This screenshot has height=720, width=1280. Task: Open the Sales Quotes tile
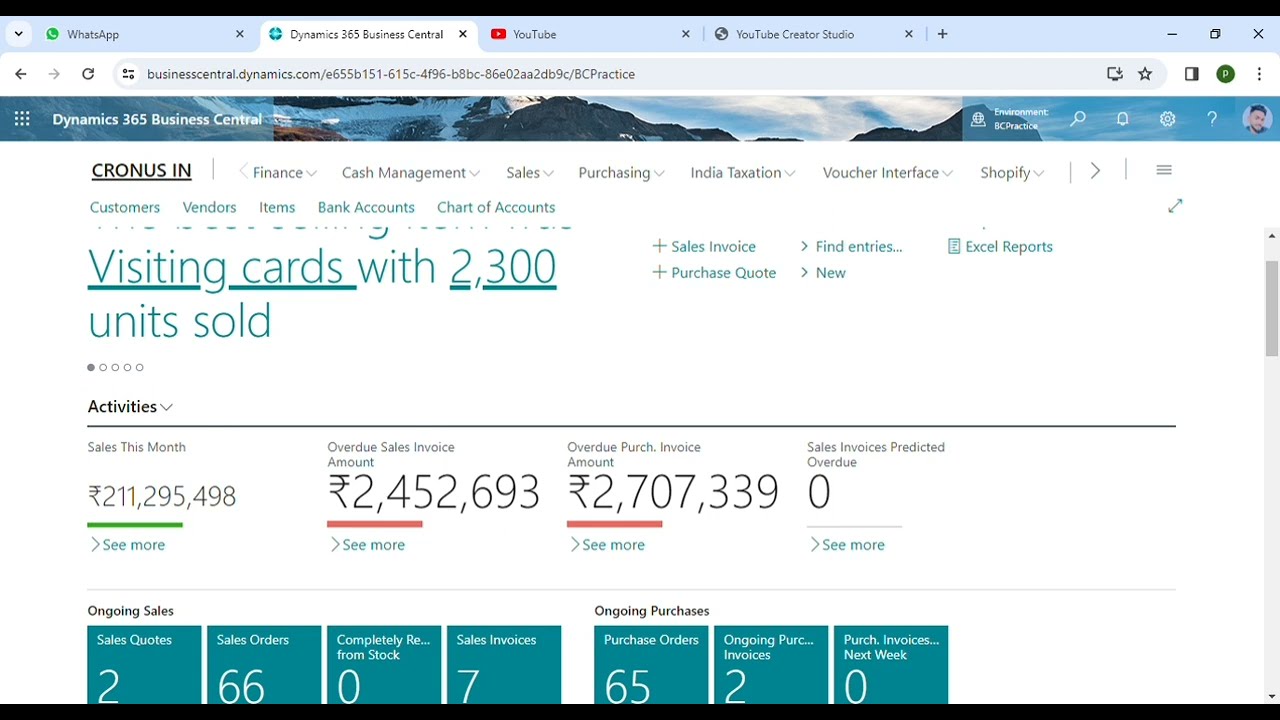tap(144, 664)
